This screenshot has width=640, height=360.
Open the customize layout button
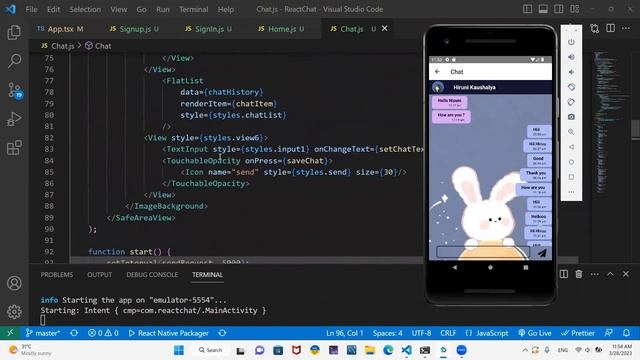click(575, 9)
